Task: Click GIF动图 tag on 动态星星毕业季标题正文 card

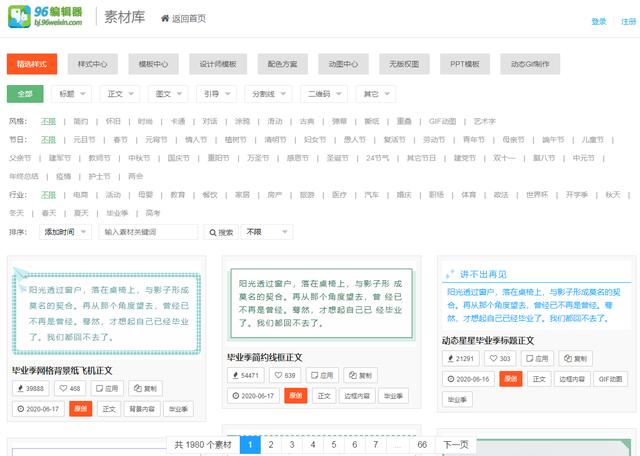Action: 610,379
